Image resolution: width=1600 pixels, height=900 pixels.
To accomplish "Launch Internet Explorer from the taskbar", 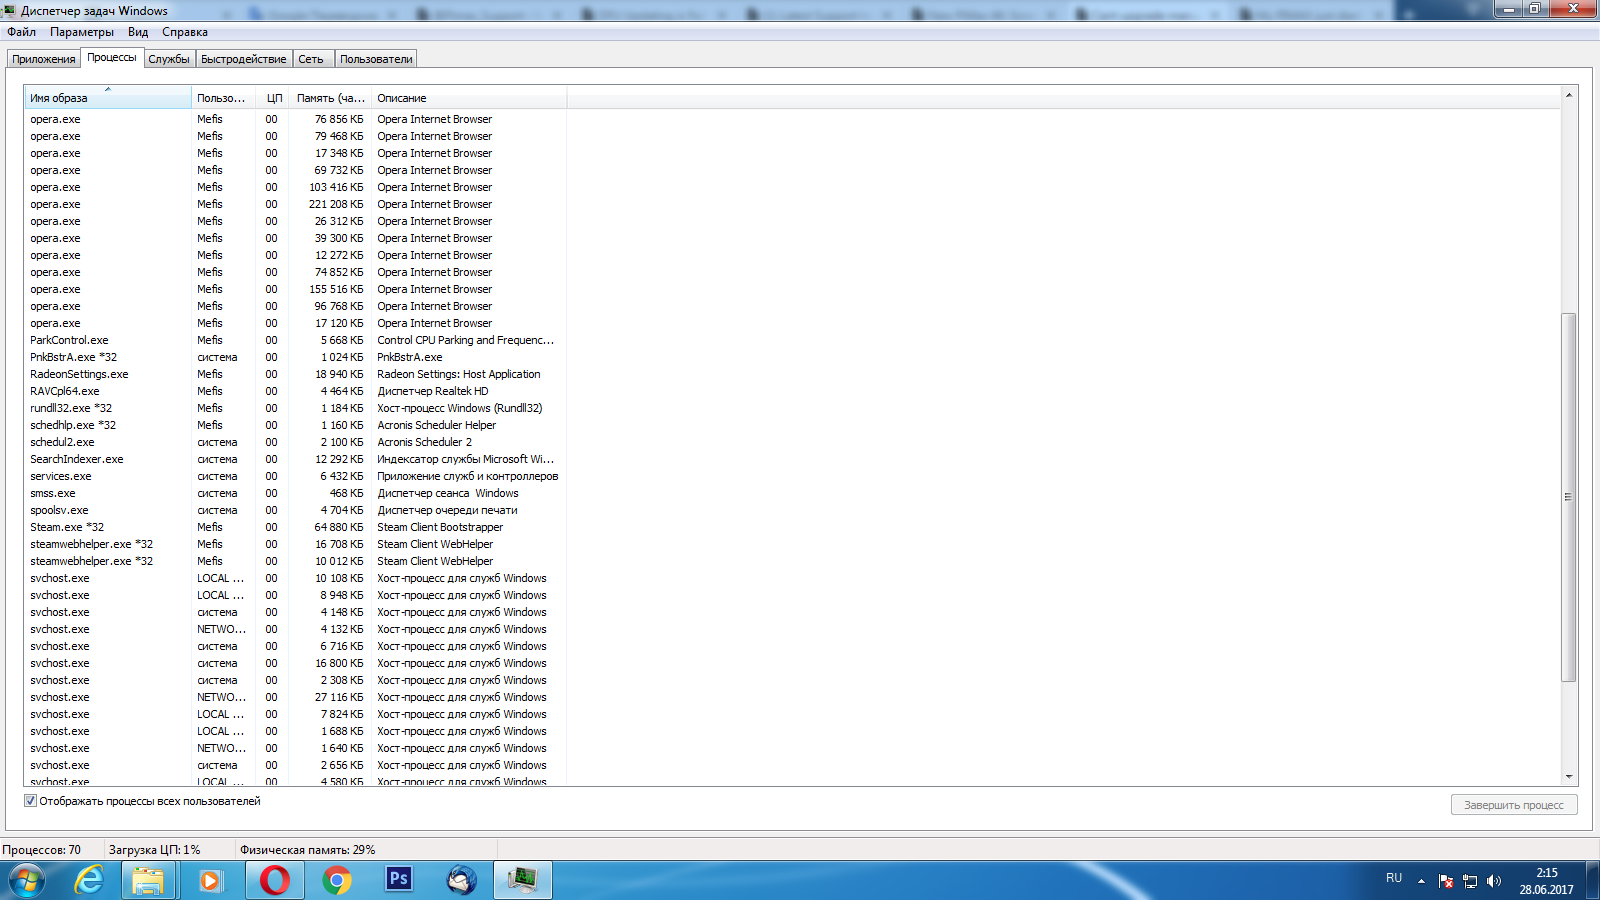I will pos(90,880).
